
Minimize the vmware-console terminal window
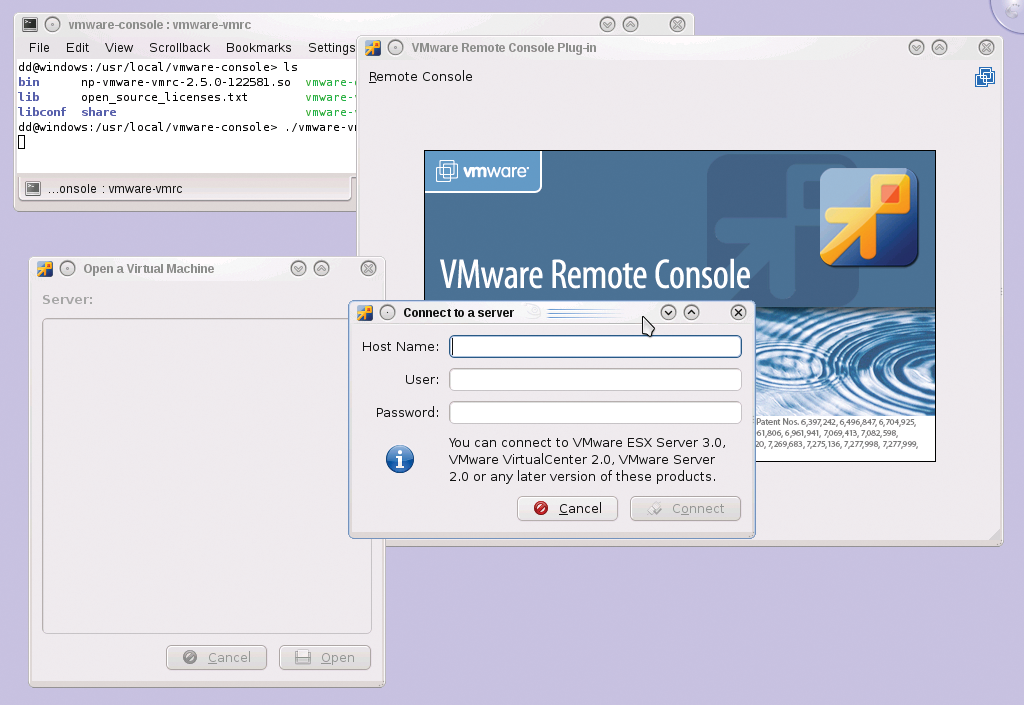point(607,25)
